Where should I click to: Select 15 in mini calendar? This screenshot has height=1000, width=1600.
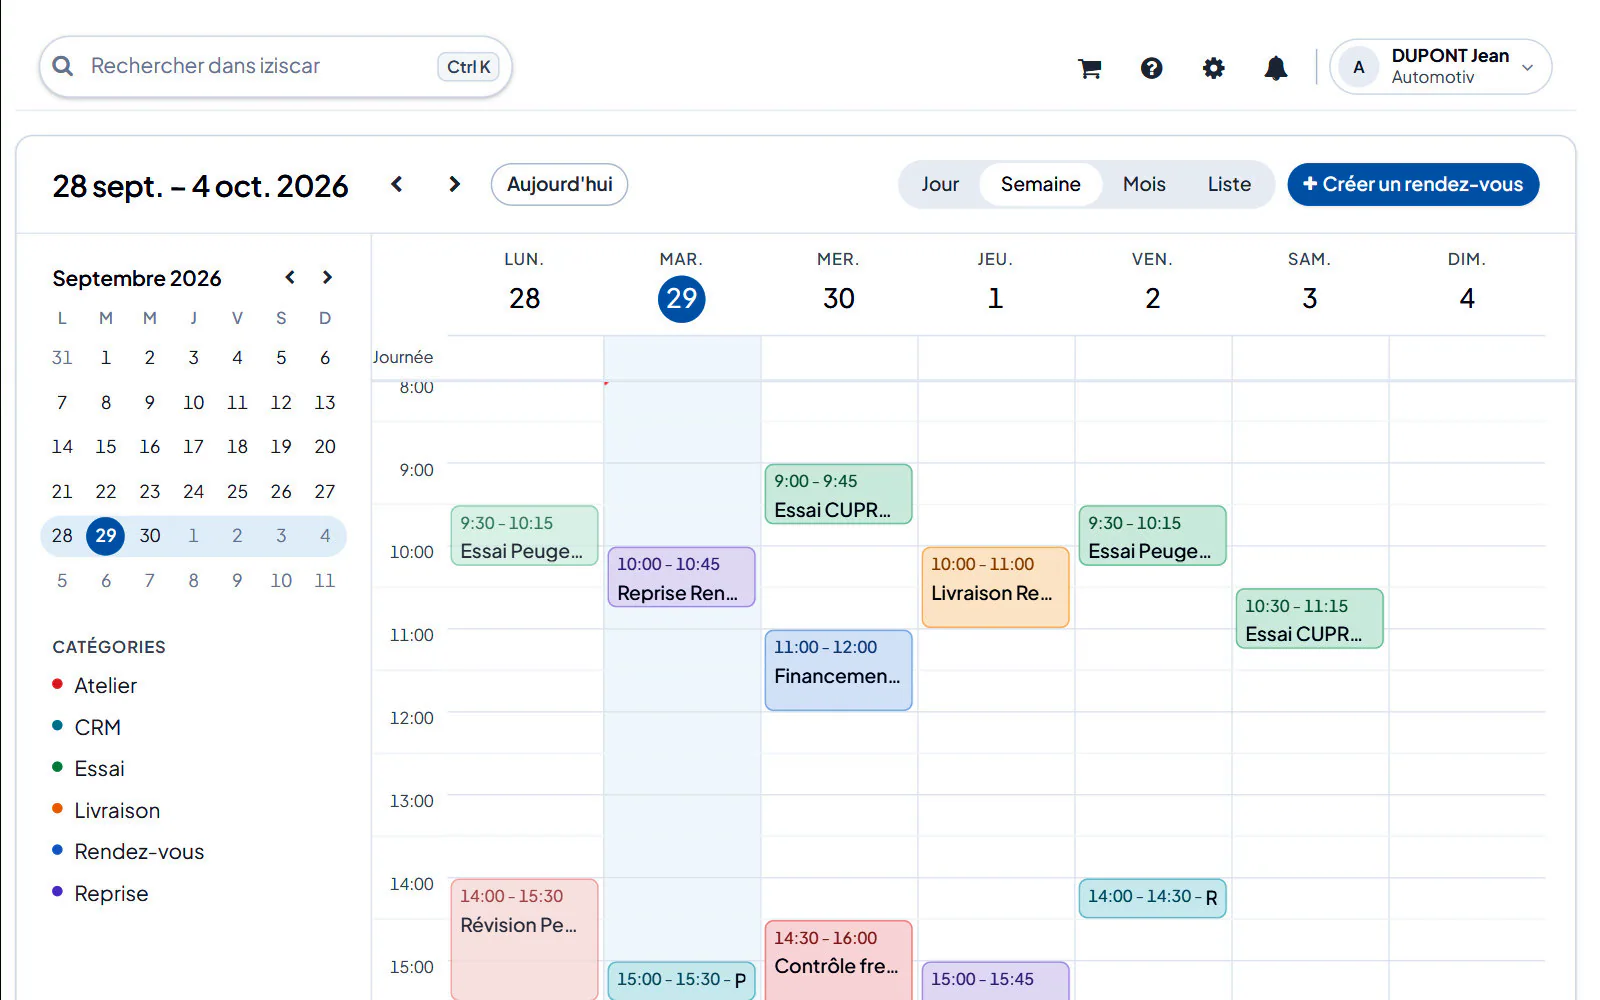(106, 447)
